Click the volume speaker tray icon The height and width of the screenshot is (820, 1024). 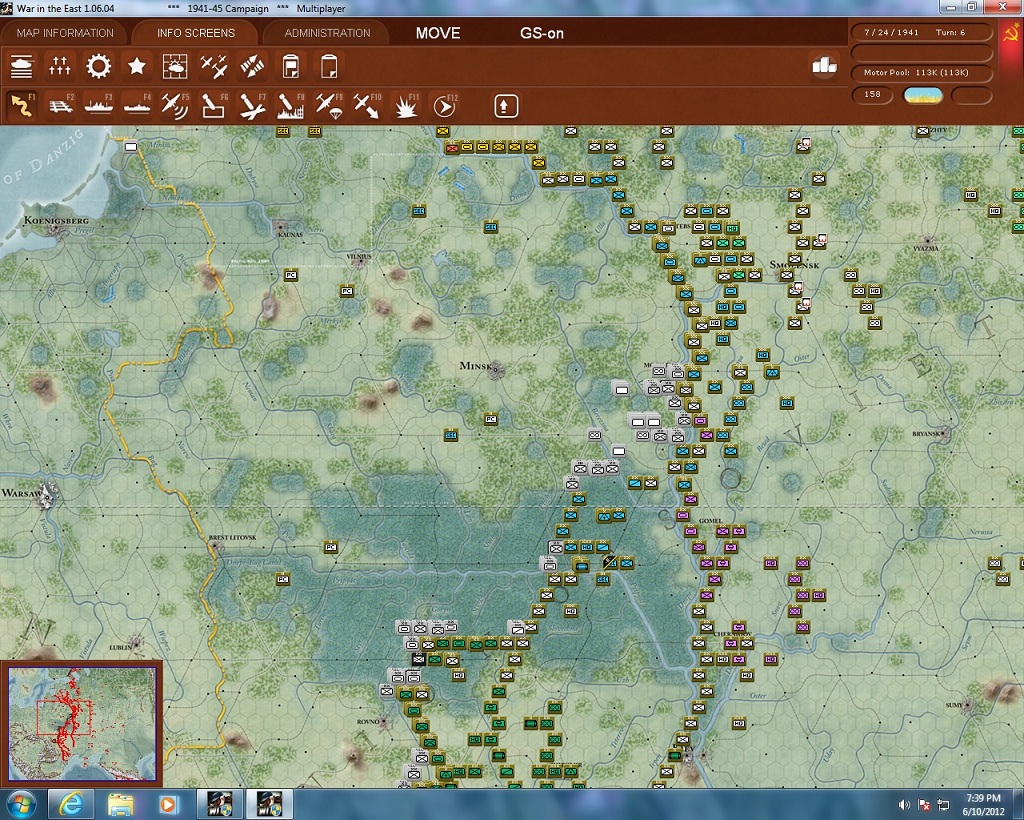904,804
